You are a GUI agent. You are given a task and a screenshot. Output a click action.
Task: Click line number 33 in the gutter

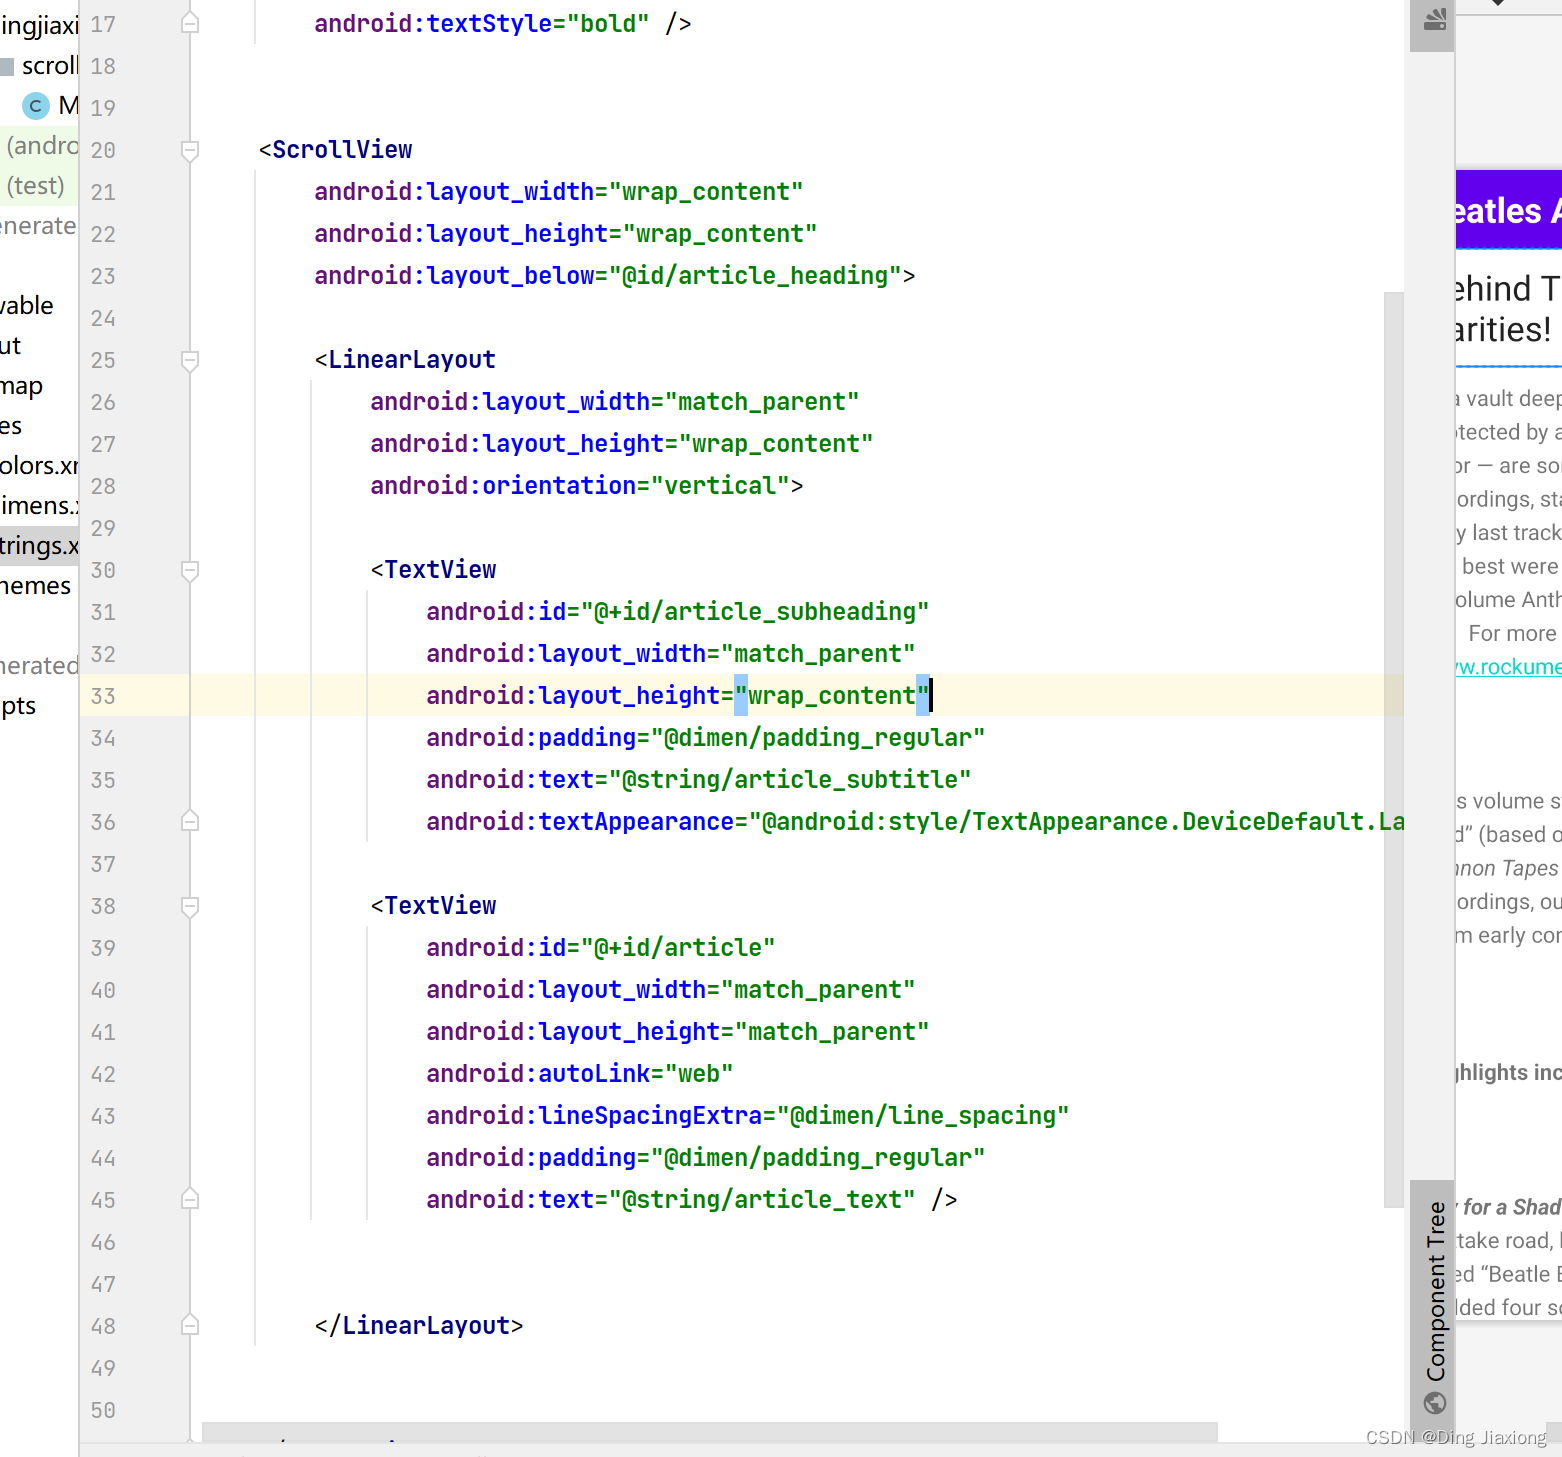pos(103,696)
